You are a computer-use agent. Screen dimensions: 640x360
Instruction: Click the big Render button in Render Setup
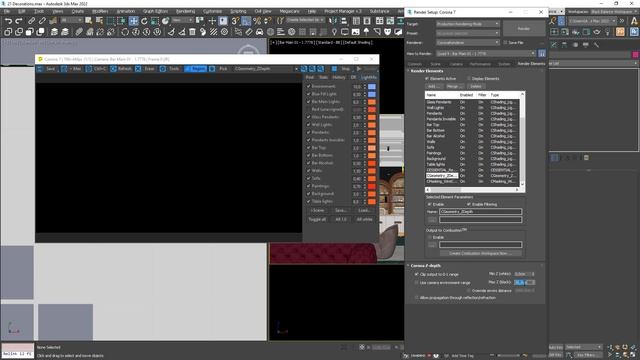coord(524,29)
